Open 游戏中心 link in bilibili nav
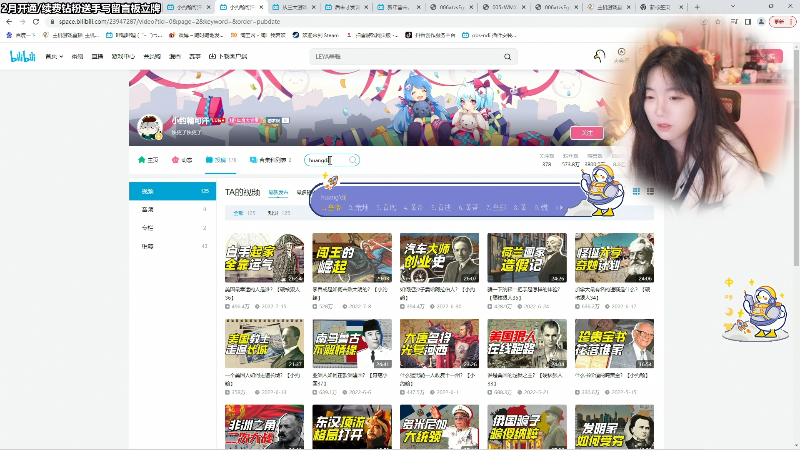The height and width of the screenshot is (450, 800). click(x=123, y=57)
